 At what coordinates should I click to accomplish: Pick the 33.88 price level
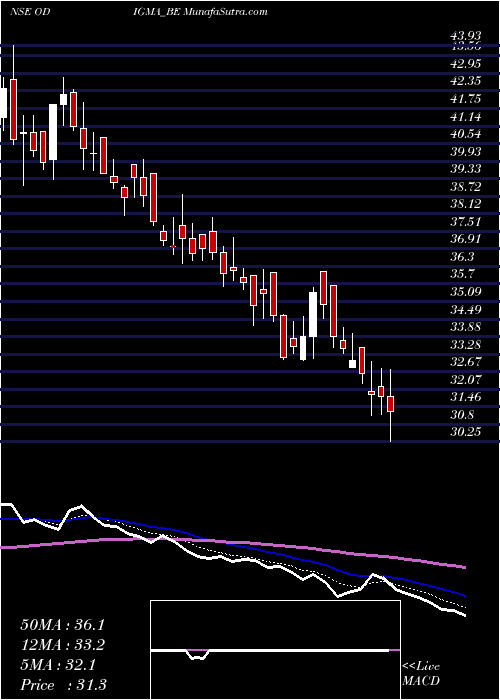click(x=466, y=327)
